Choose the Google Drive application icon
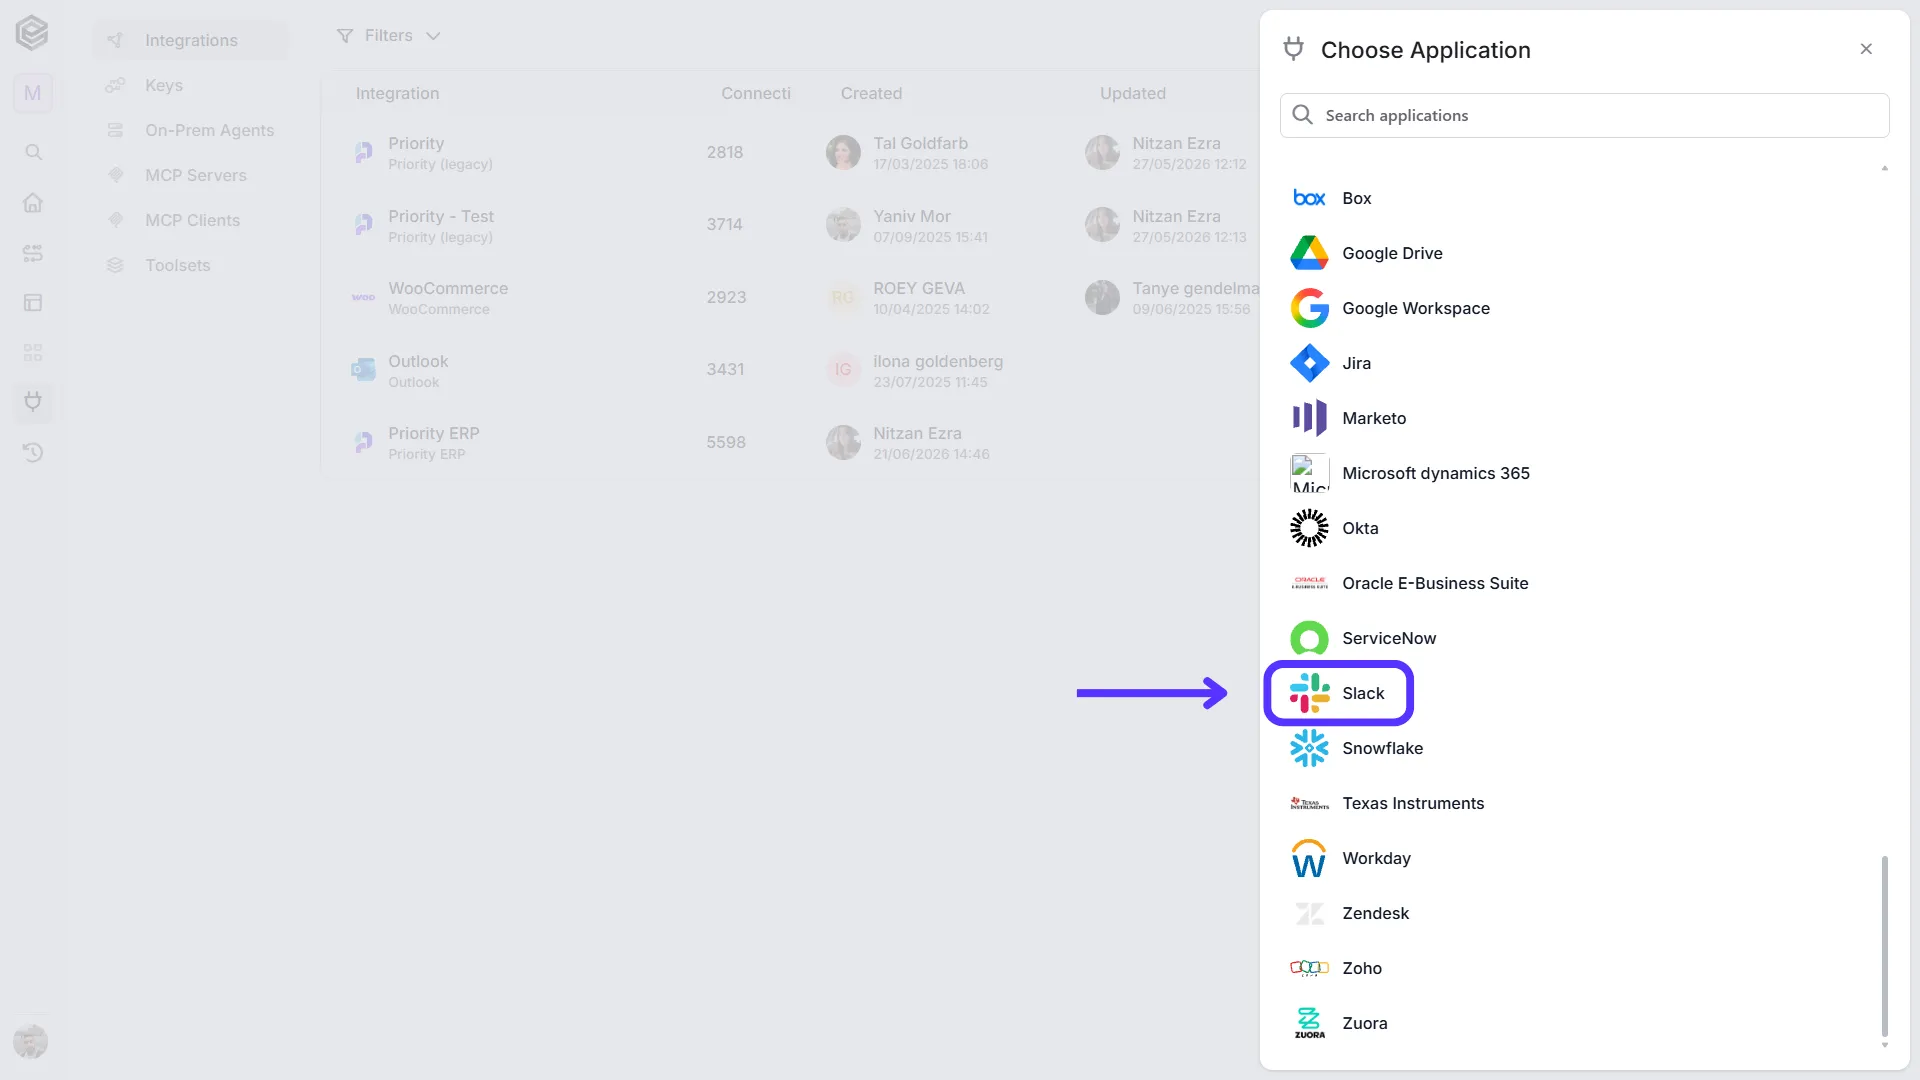This screenshot has height=1080, width=1920. click(x=1309, y=253)
